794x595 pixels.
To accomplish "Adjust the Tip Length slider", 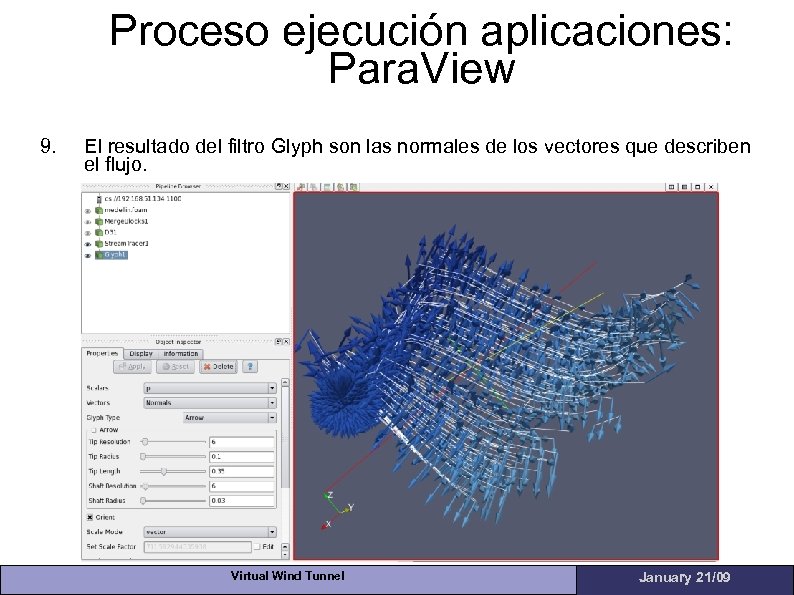I will (x=173, y=471).
